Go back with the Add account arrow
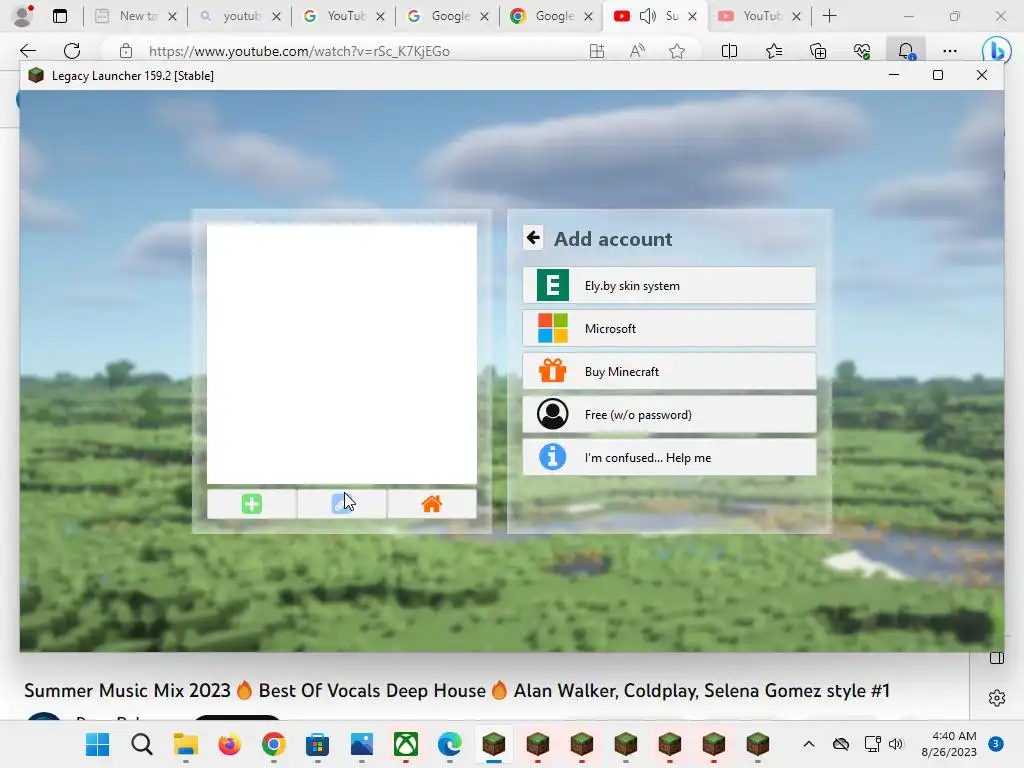Screen dimensions: 1024x768 tap(533, 238)
